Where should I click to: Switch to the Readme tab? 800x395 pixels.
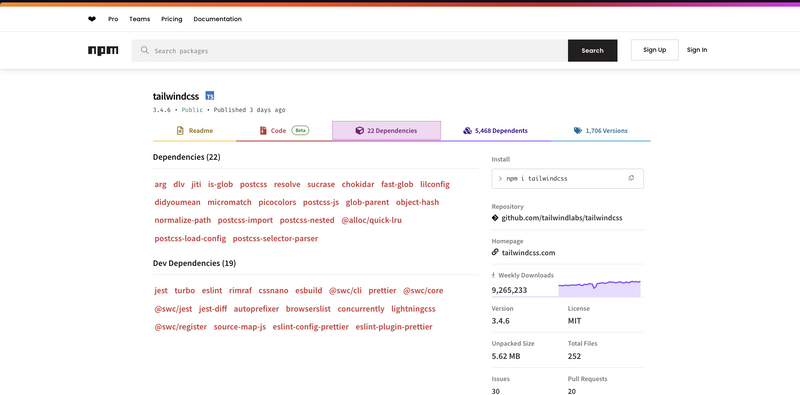point(194,131)
